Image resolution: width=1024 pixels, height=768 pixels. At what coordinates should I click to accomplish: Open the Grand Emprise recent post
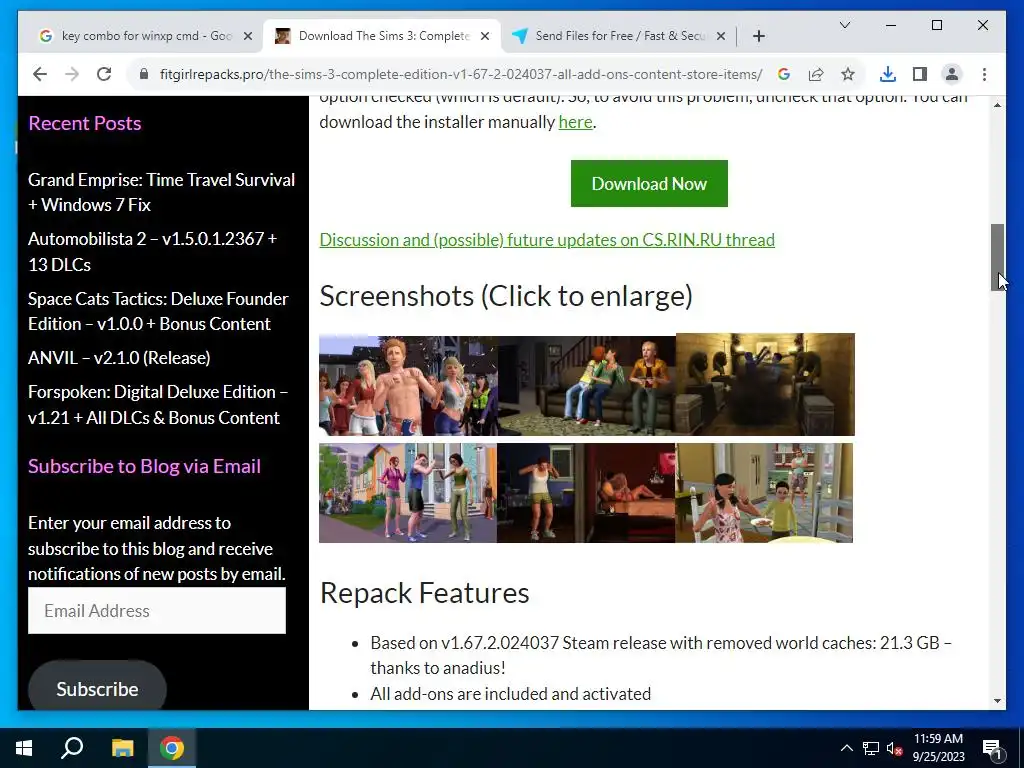pos(161,192)
